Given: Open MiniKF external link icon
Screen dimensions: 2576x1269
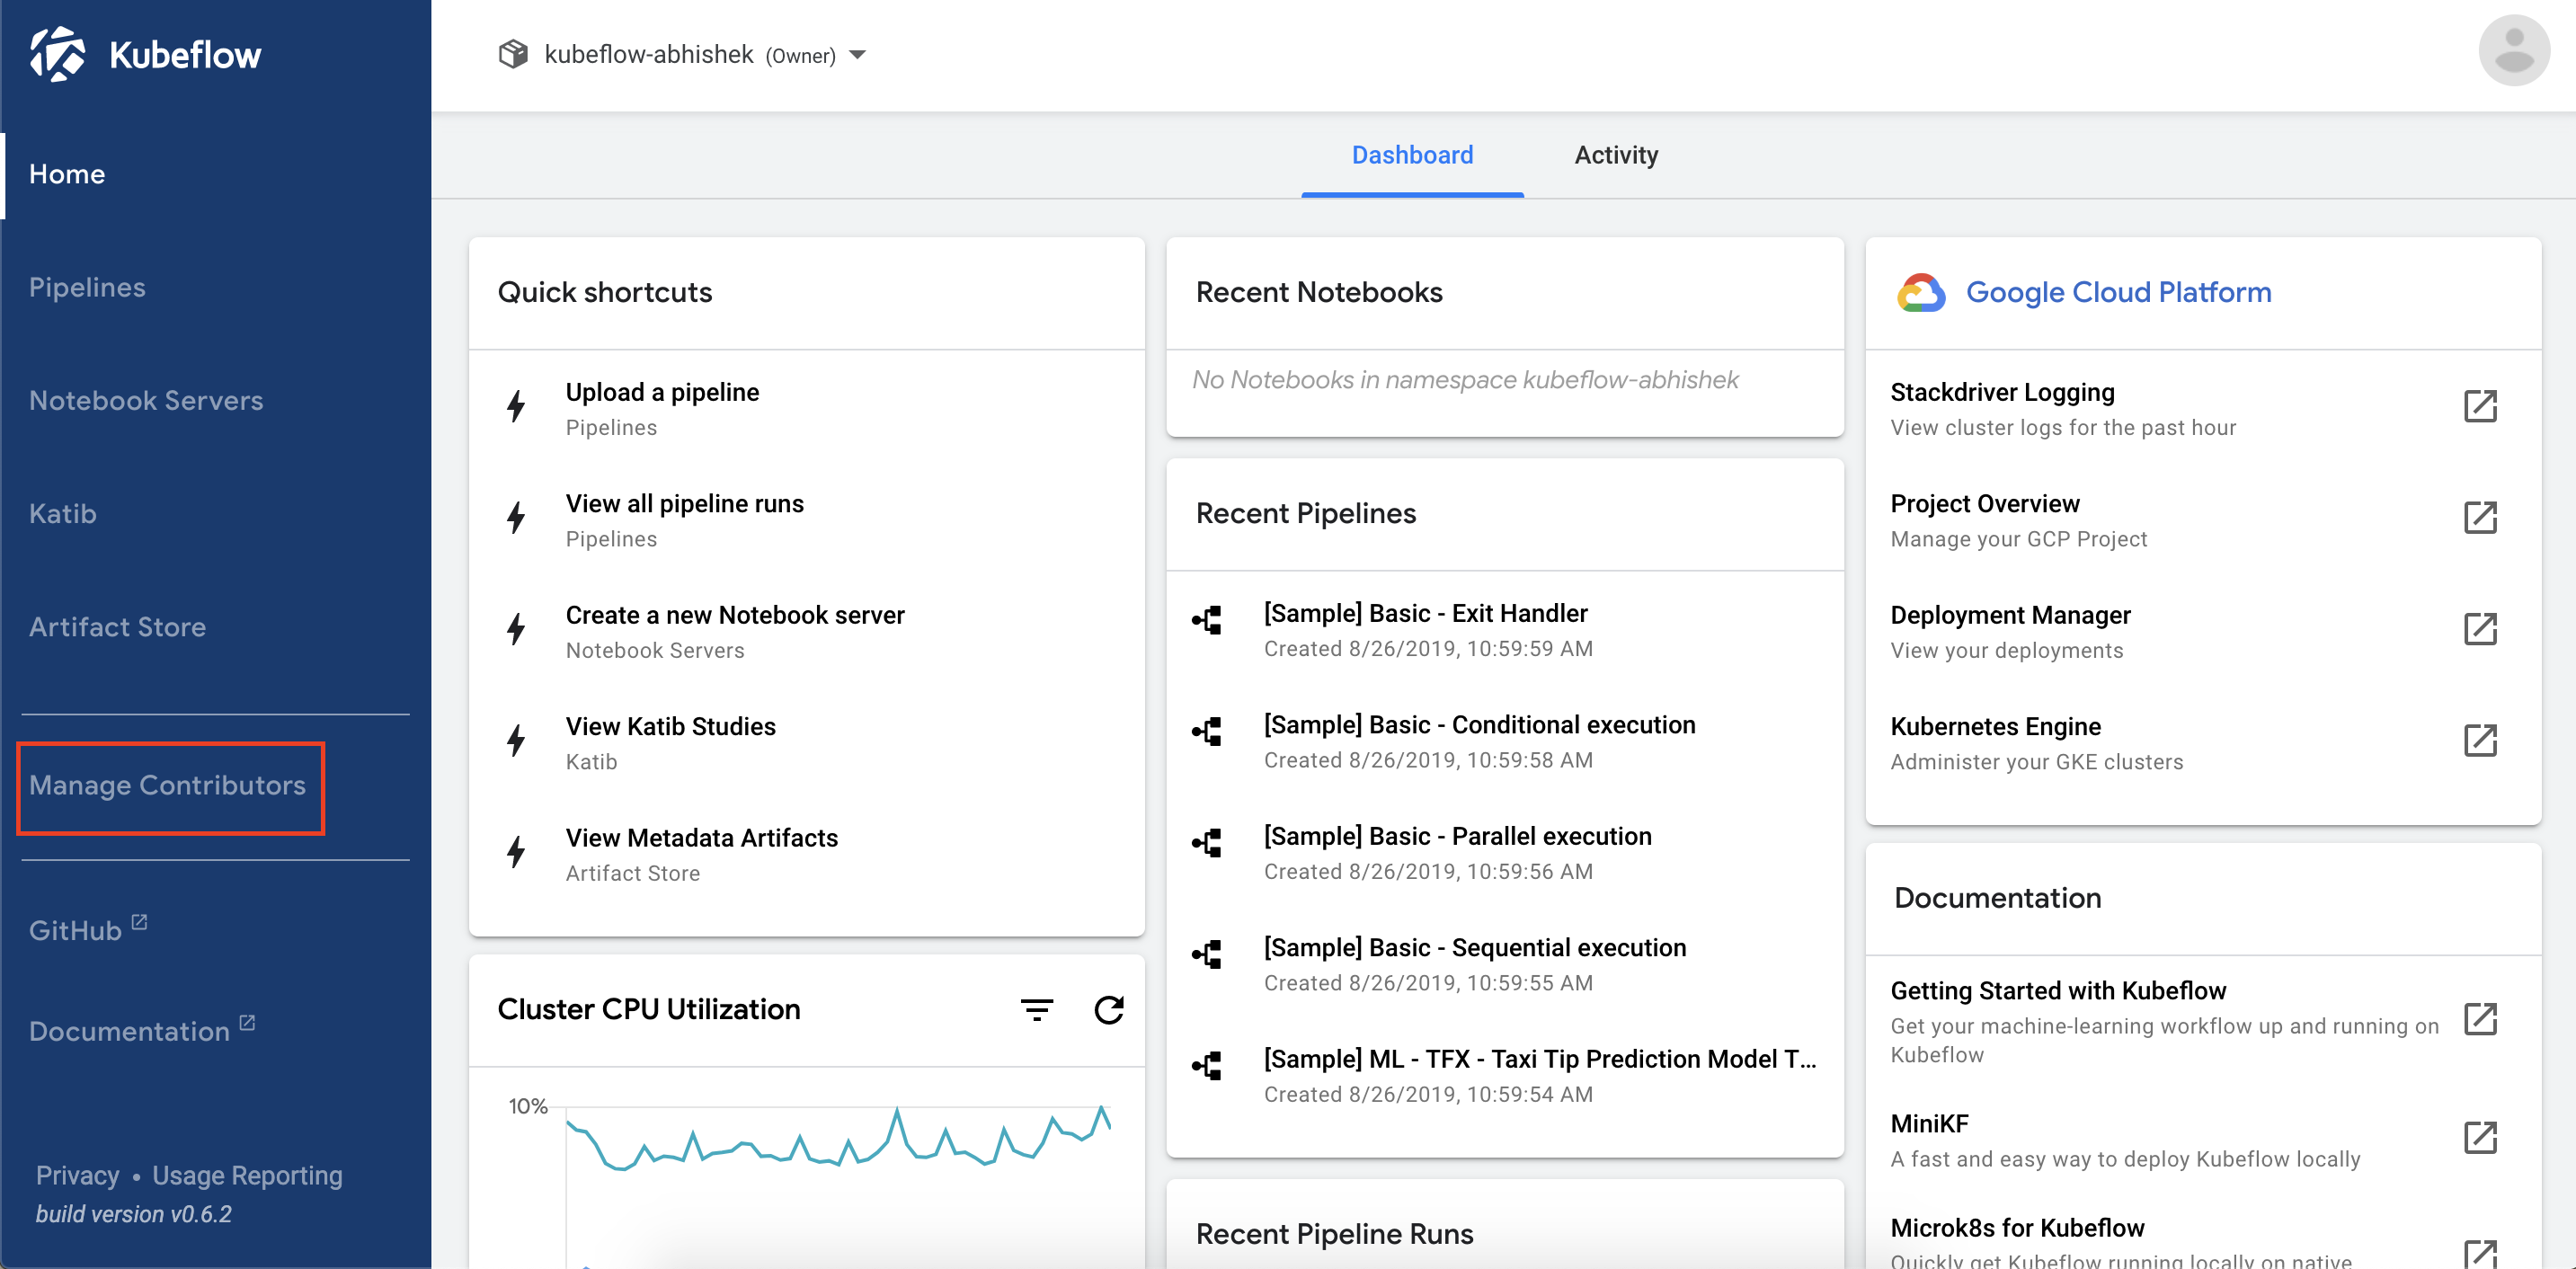Looking at the screenshot, I should coord(2480,1137).
